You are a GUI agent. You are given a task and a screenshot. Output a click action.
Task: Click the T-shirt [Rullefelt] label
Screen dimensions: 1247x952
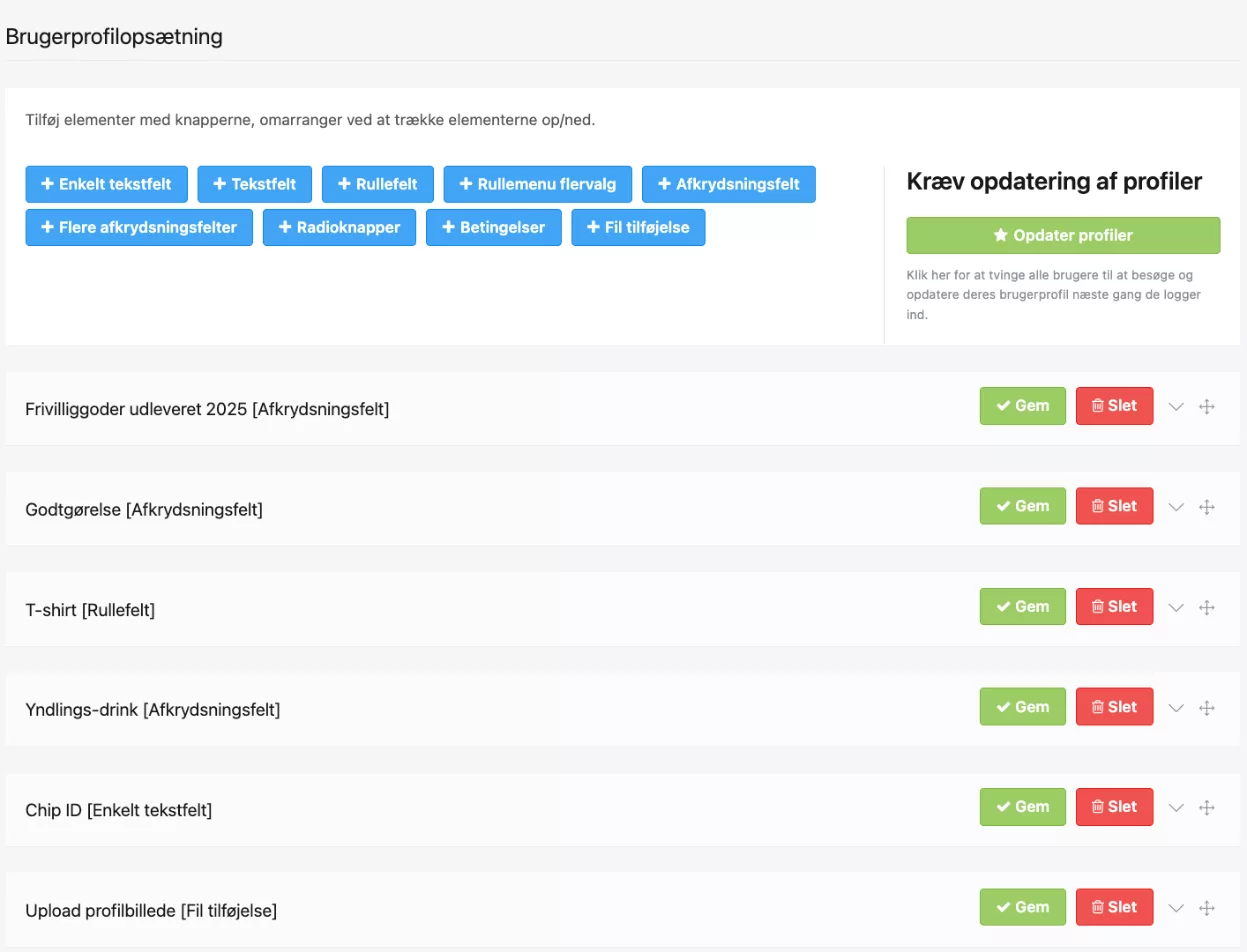click(90, 610)
